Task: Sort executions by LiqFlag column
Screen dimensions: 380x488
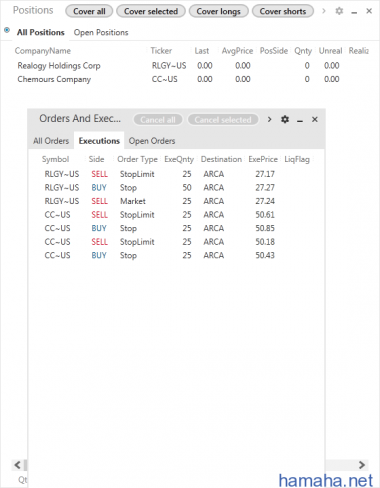Action: coord(297,159)
